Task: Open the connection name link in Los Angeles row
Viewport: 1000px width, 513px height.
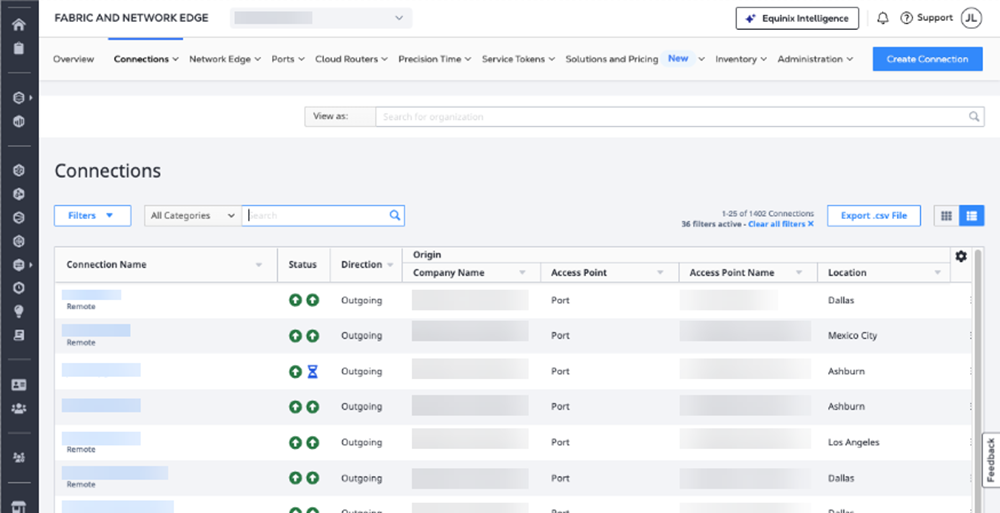Action: pos(101,438)
